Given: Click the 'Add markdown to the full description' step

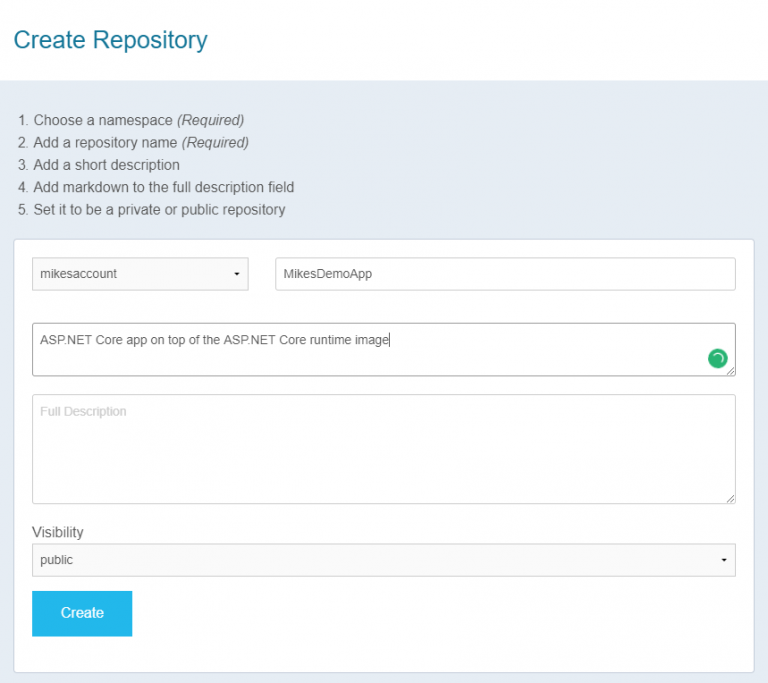Looking at the screenshot, I should [x=163, y=187].
